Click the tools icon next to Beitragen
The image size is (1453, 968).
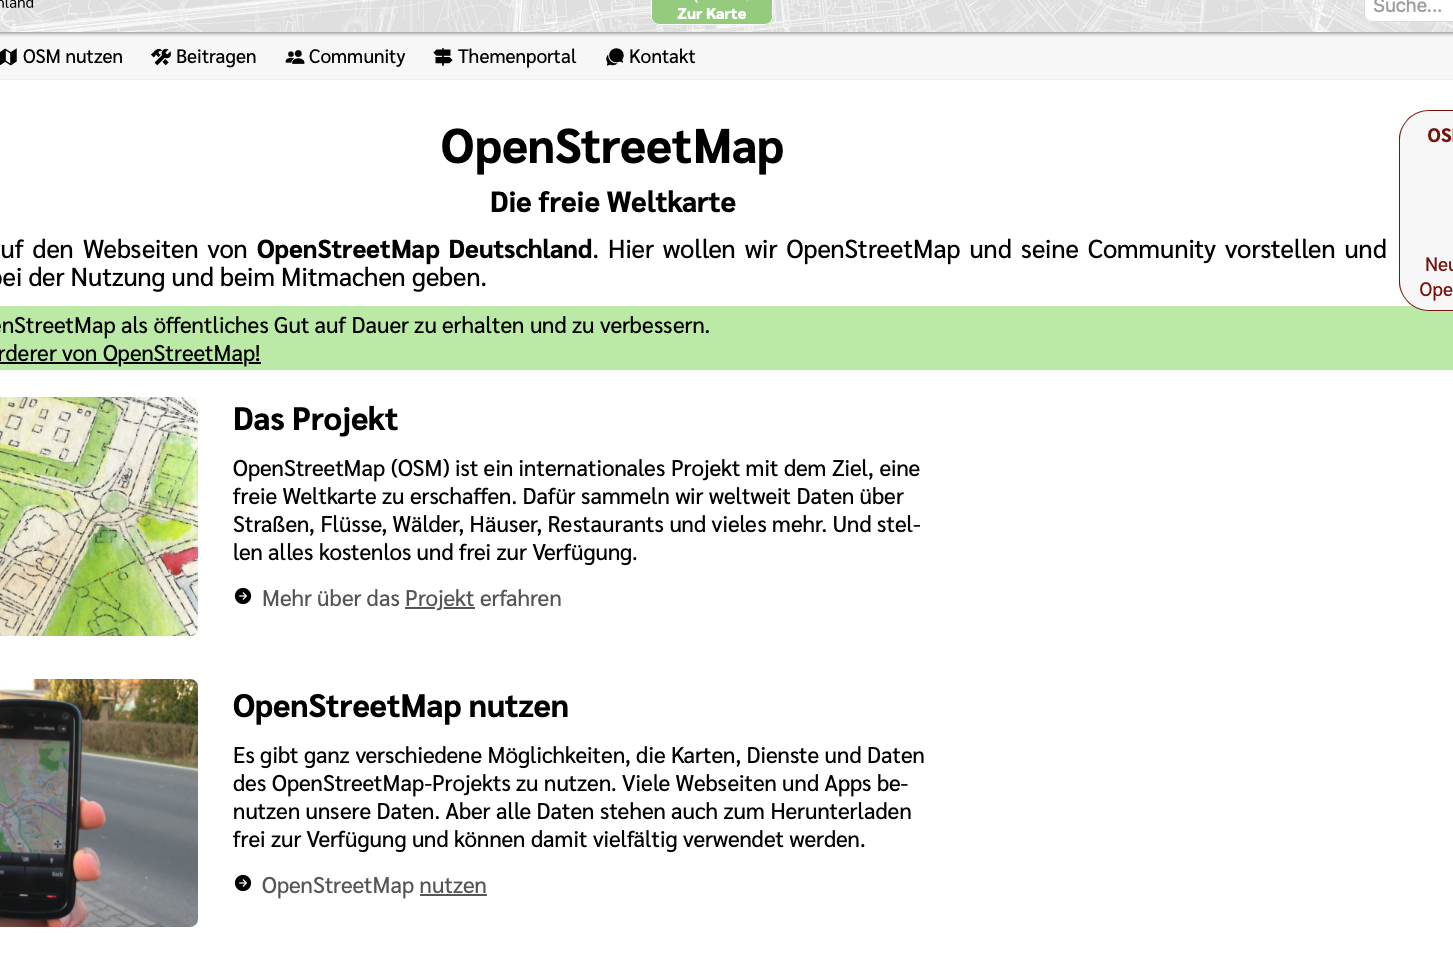pyautogui.click(x=161, y=57)
